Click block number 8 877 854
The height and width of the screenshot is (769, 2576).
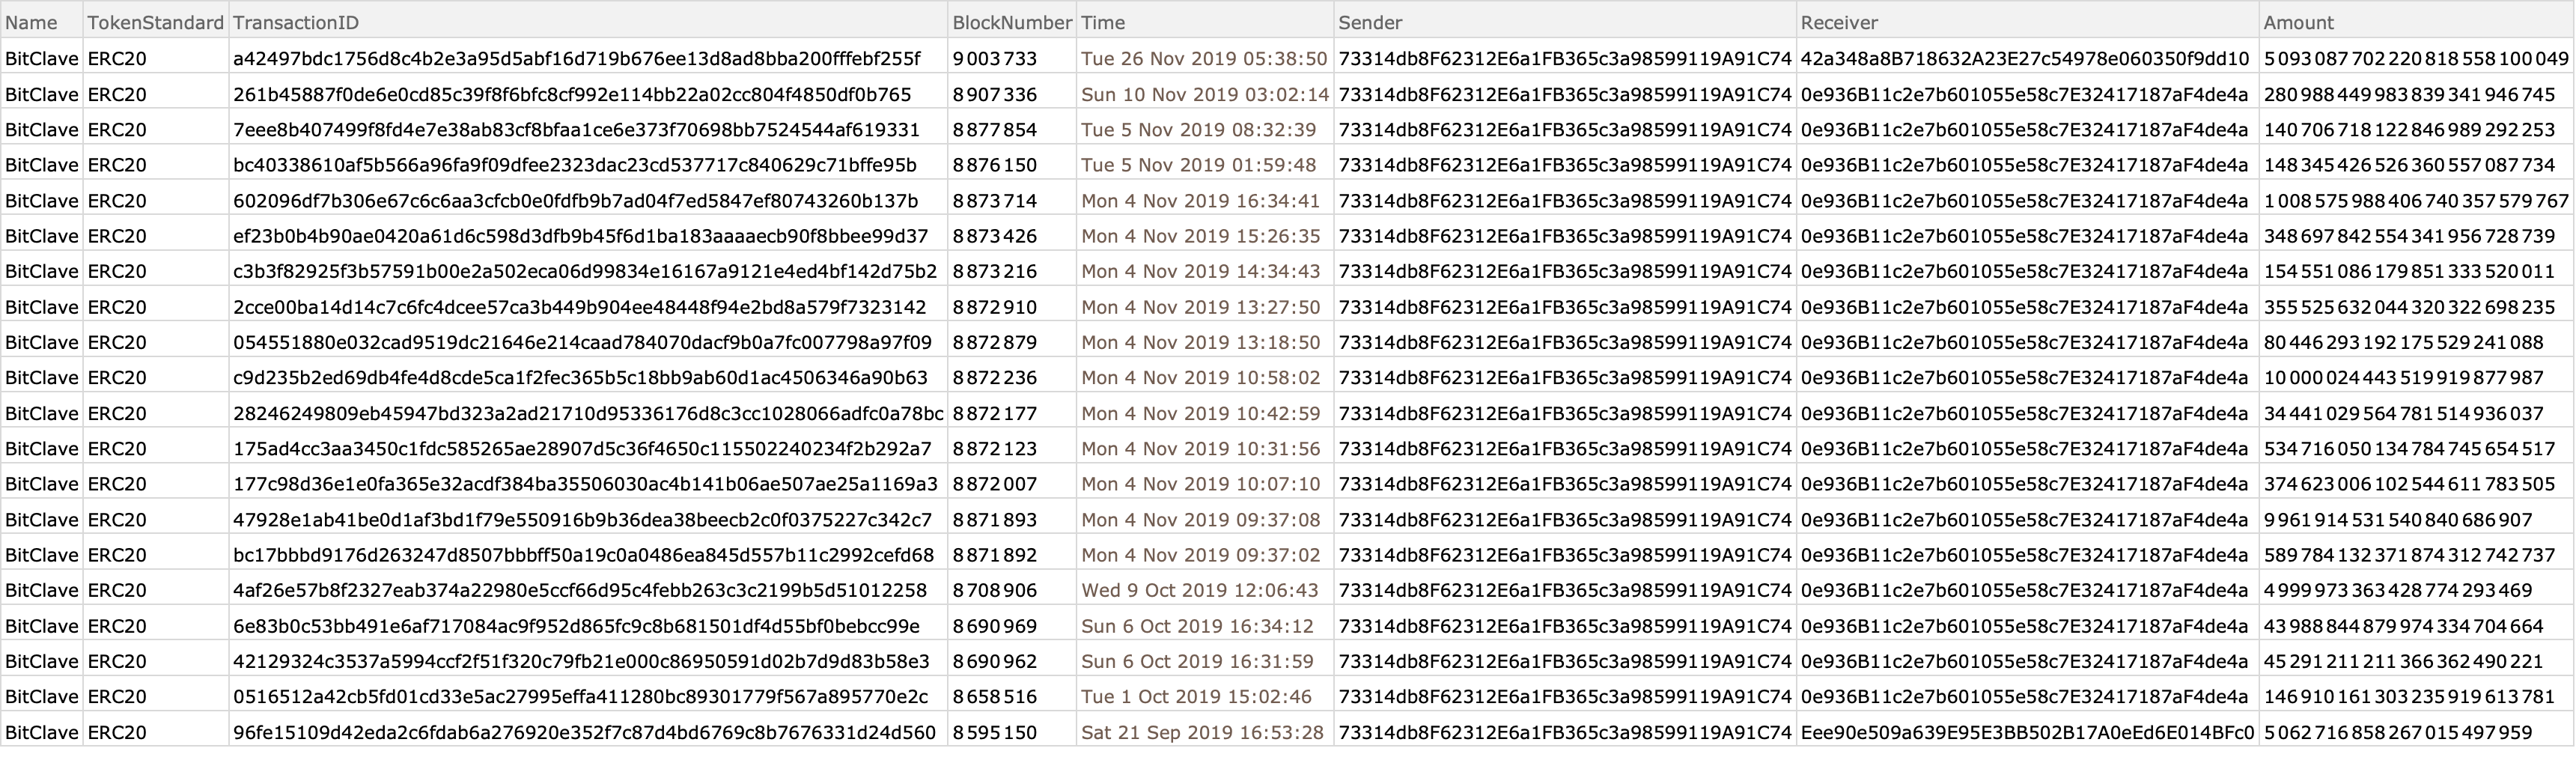coord(995,130)
